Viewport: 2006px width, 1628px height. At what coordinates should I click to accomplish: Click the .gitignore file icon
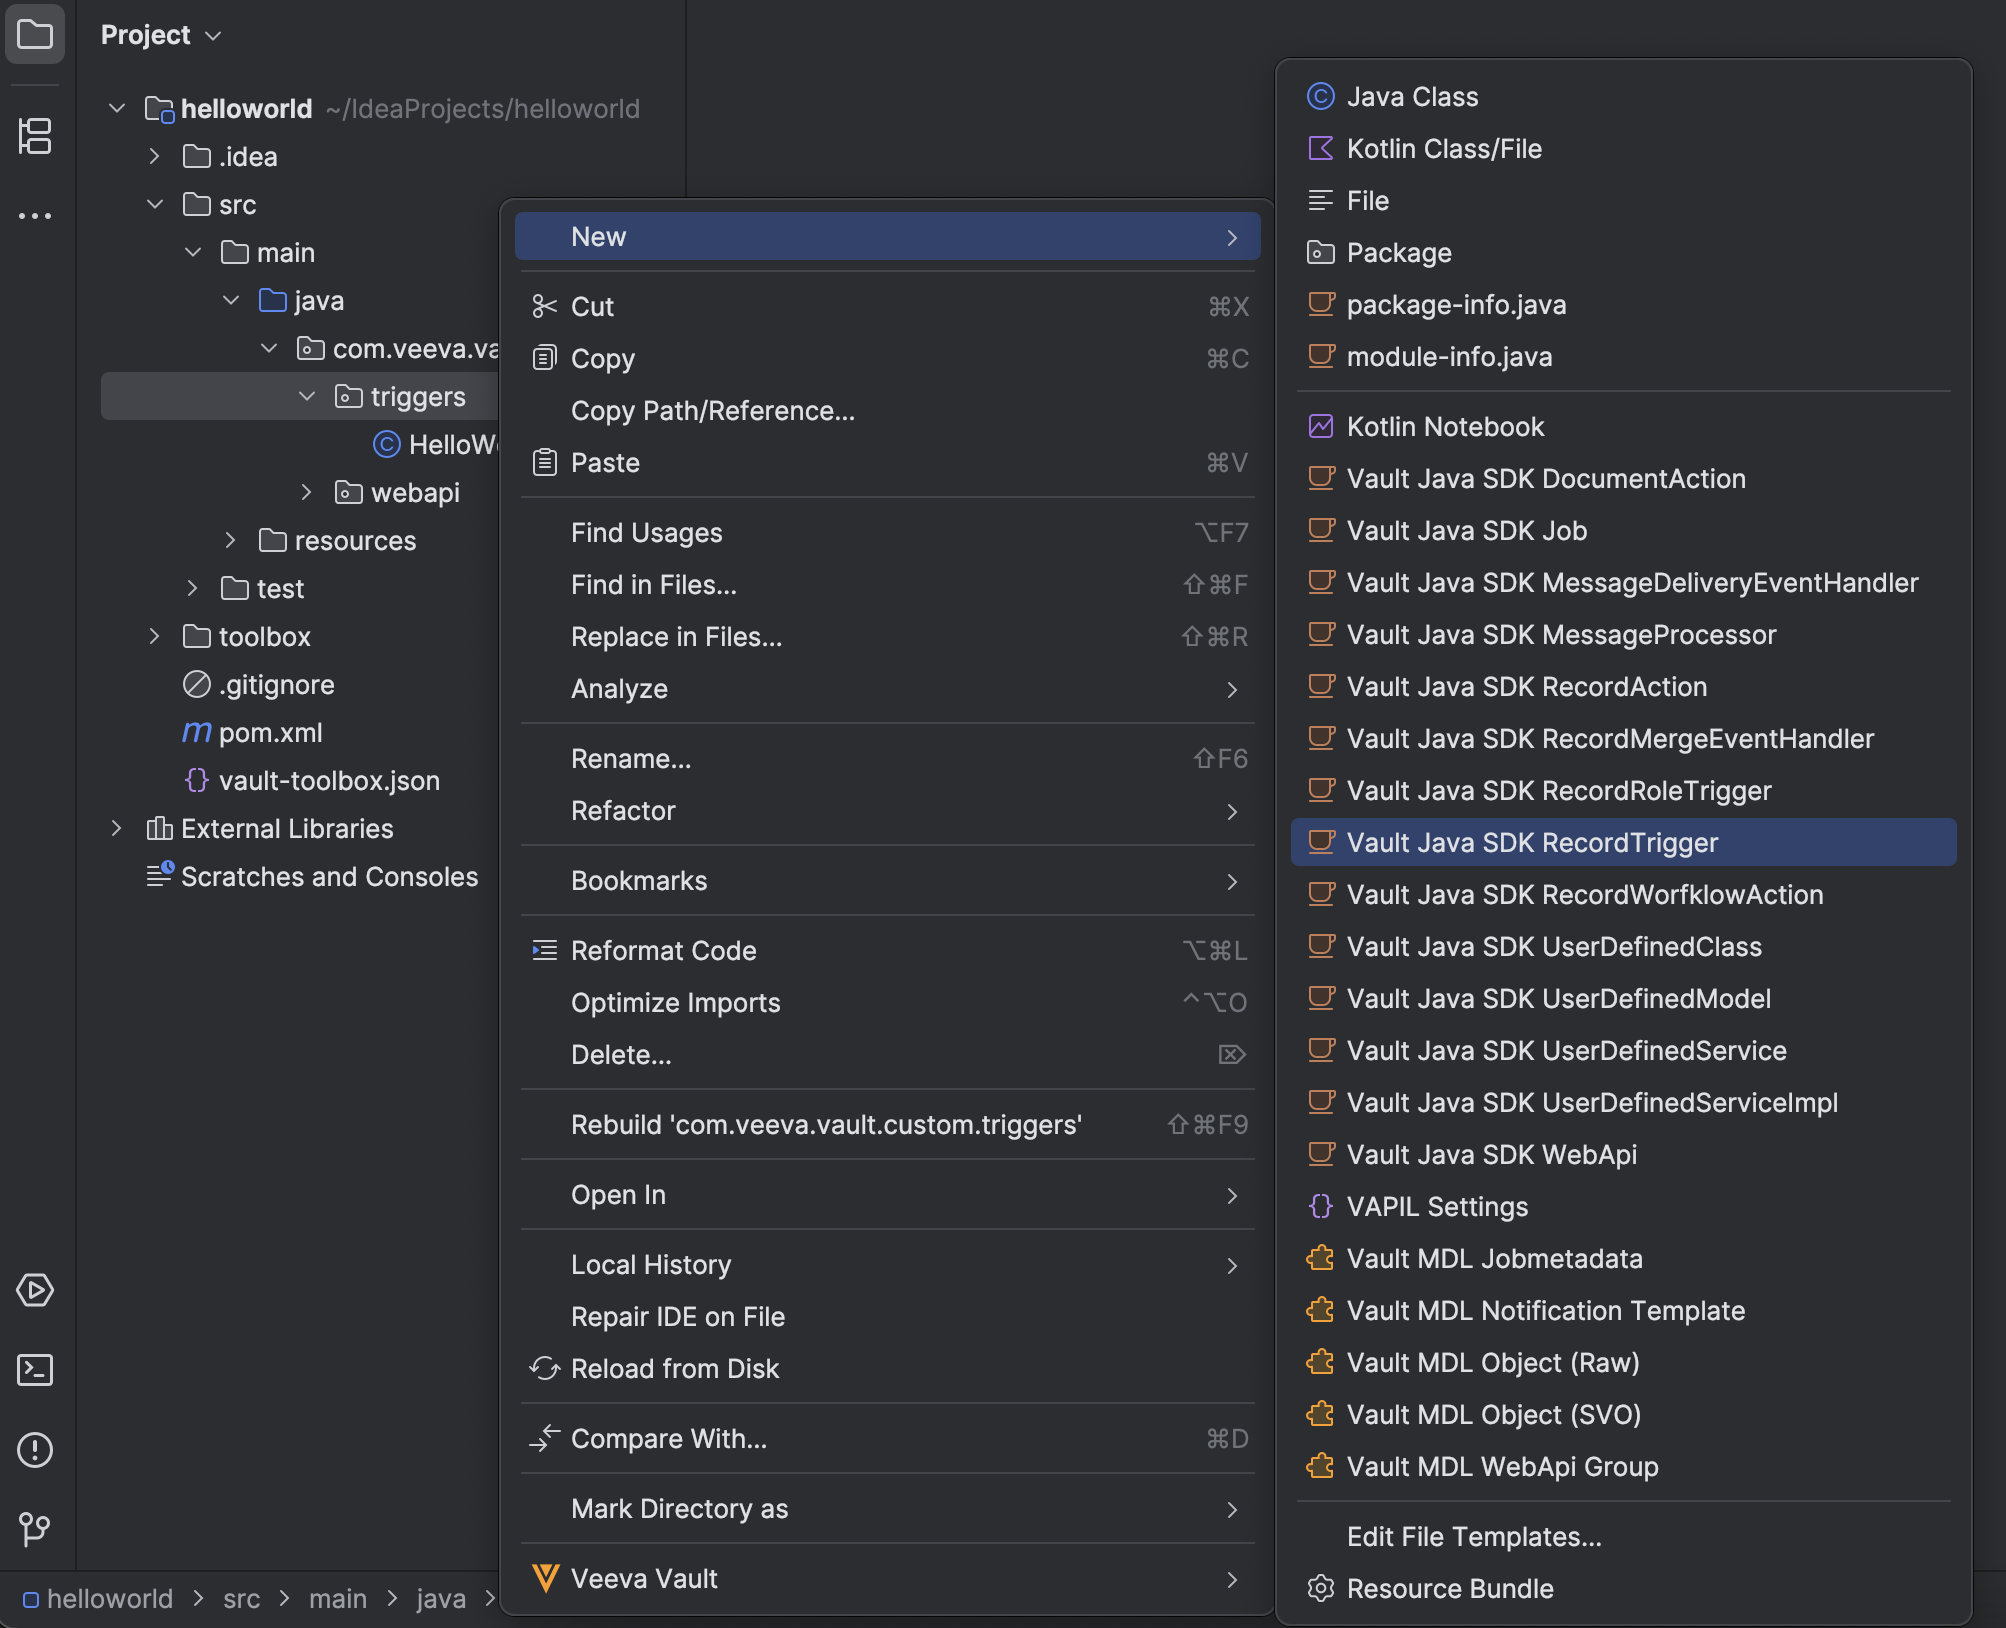point(197,684)
